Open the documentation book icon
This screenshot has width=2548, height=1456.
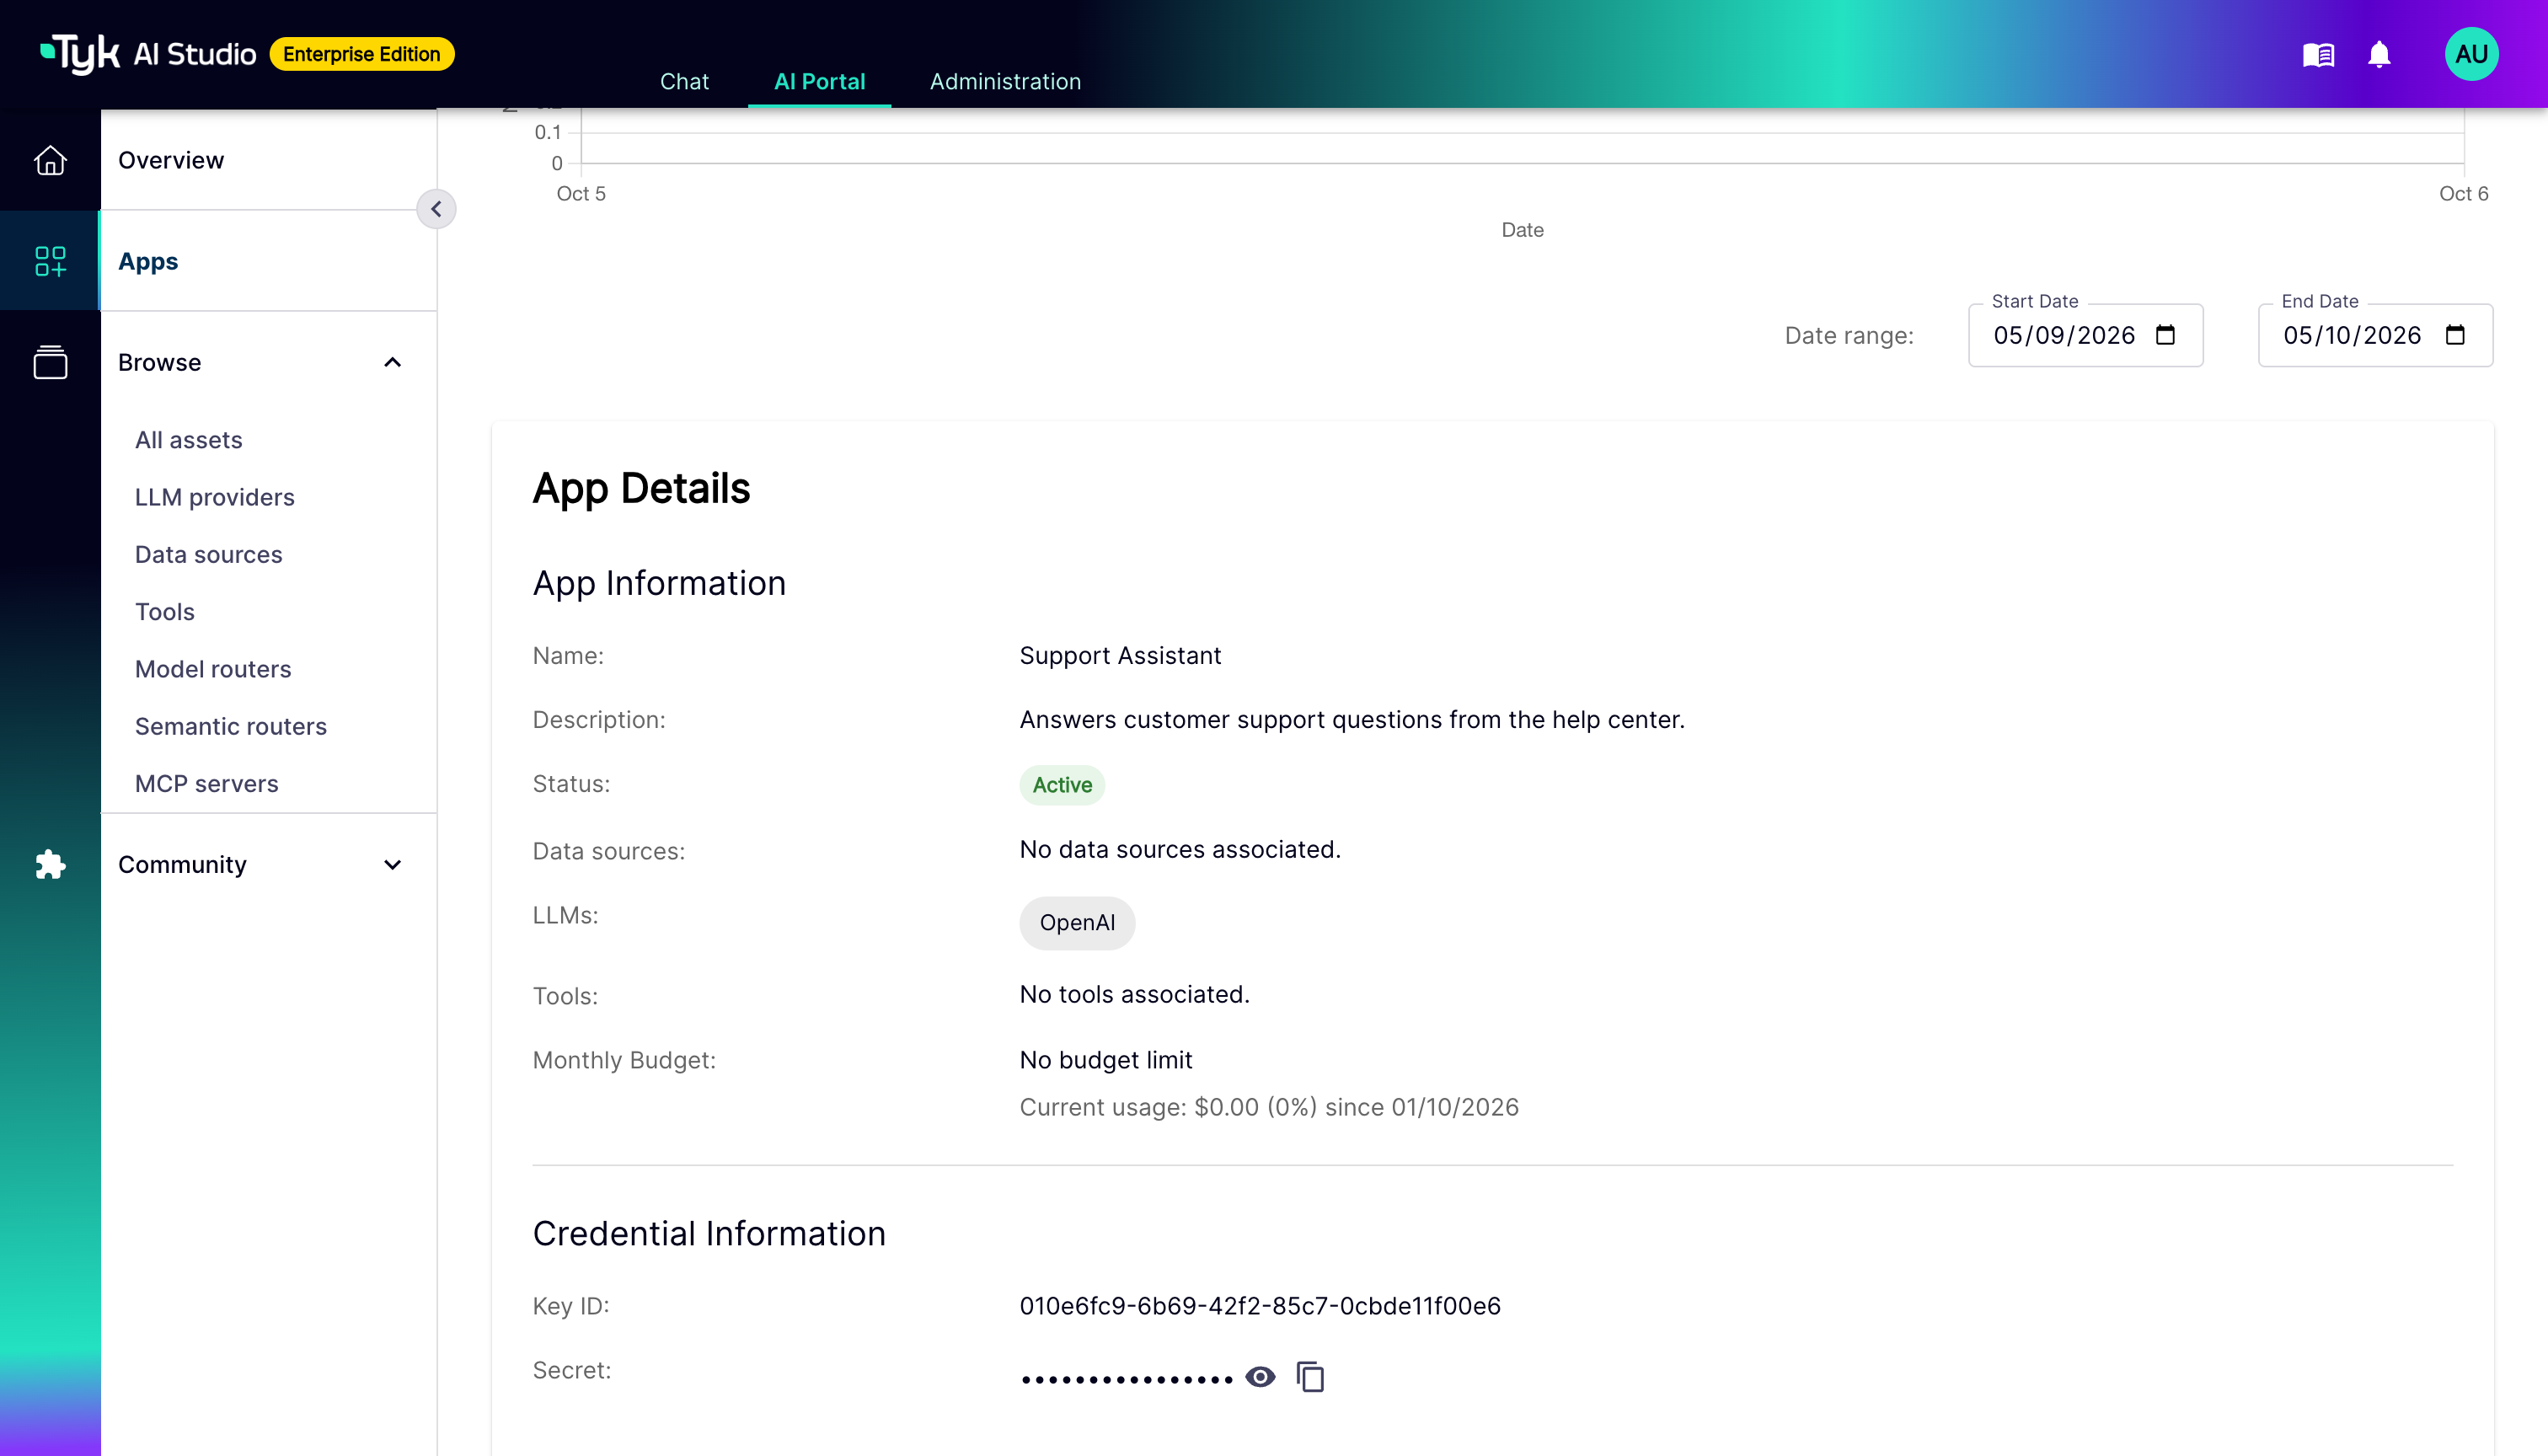tap(2318, 54)
